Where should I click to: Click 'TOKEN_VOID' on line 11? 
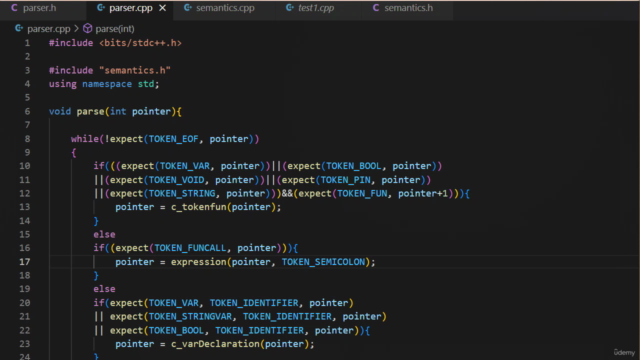176,180
